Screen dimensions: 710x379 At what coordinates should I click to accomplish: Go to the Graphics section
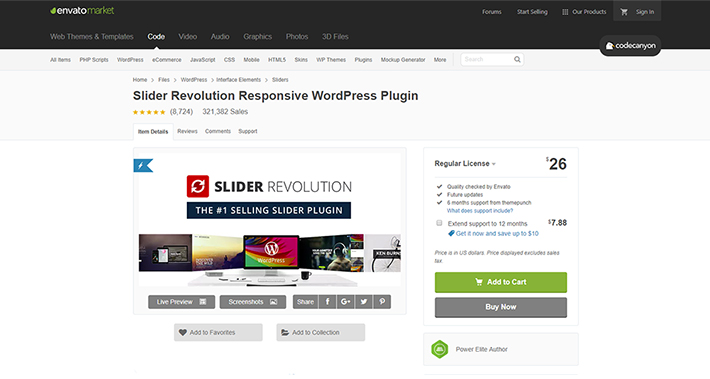pos(258,37)
